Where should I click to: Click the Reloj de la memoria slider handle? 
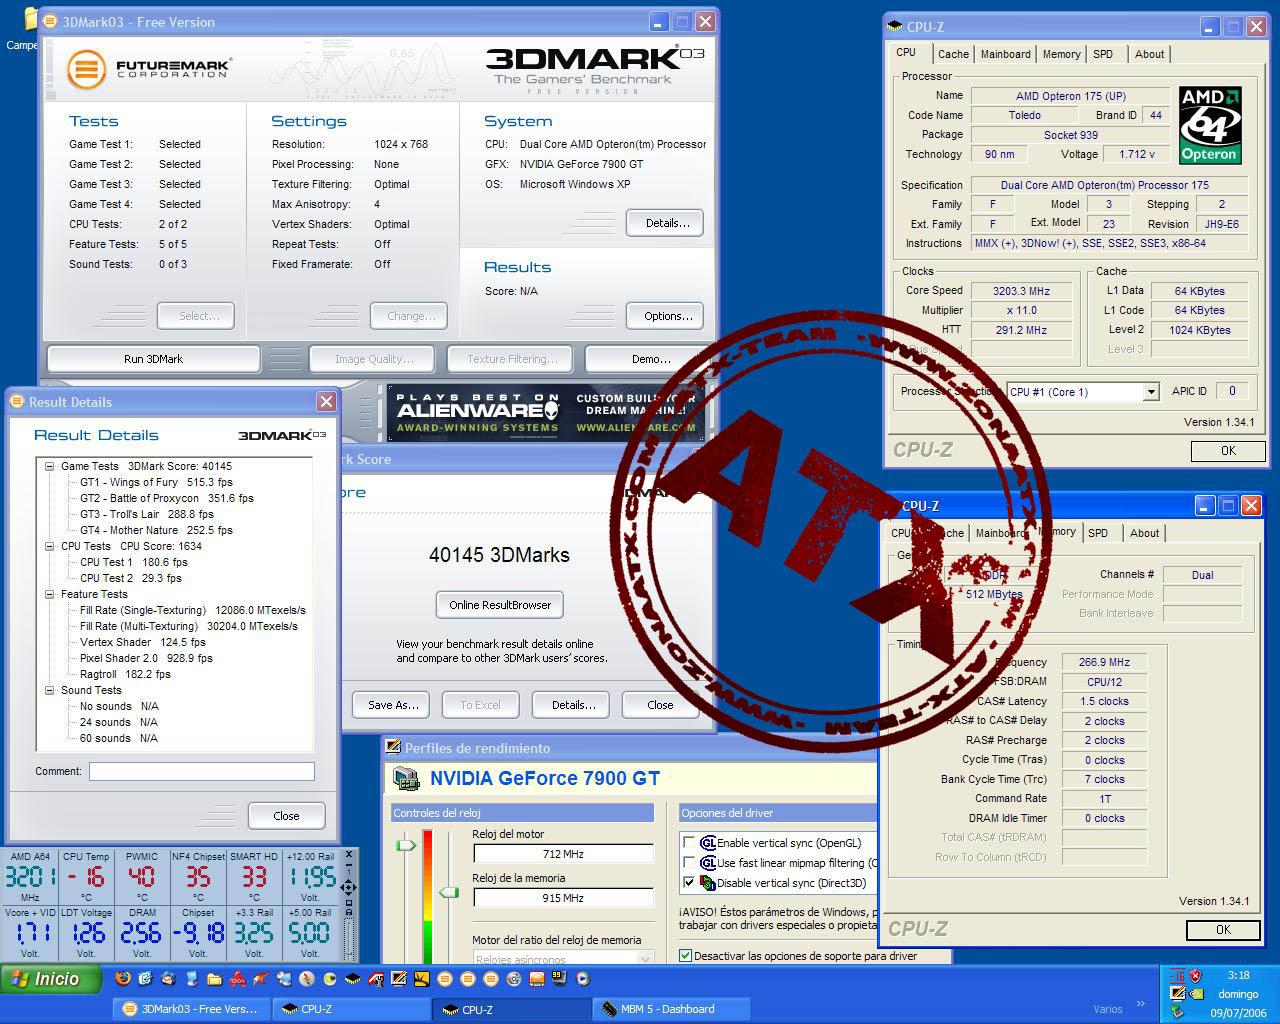449,892
